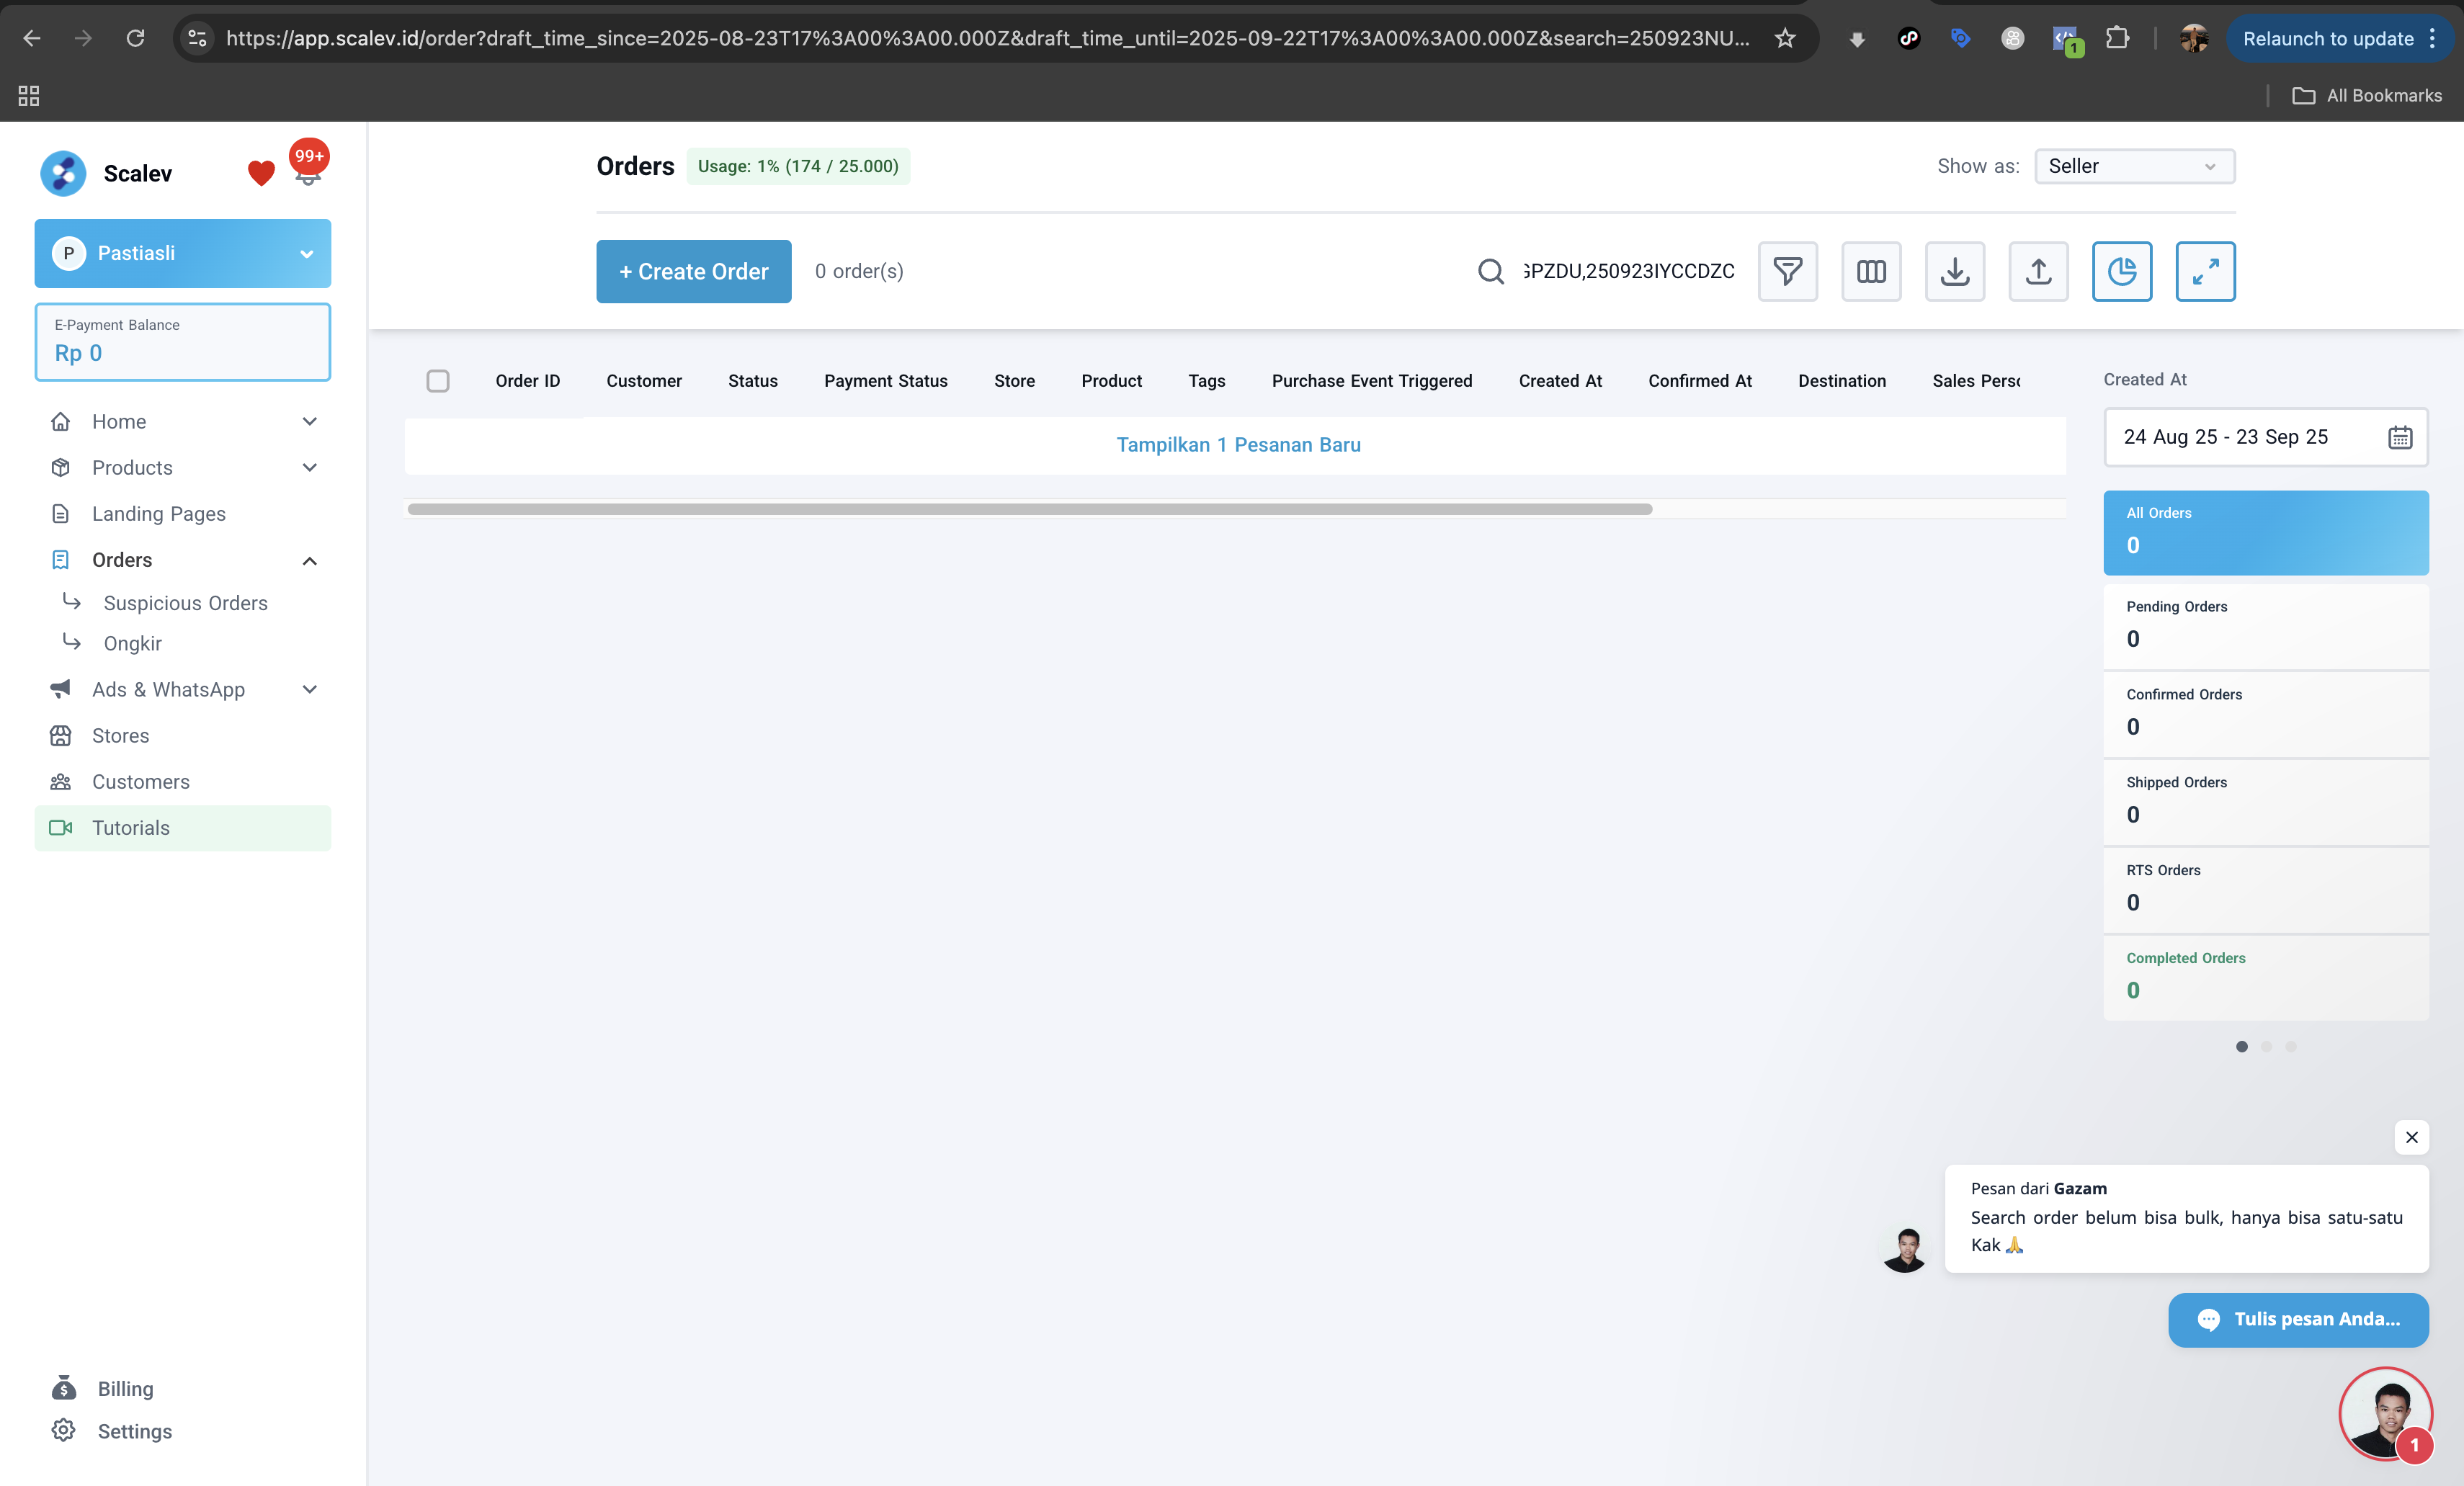Click Tampilkan 1 Pesanan Baru link
The width and height of the screenshot is (2464, 1486).
1238,444
